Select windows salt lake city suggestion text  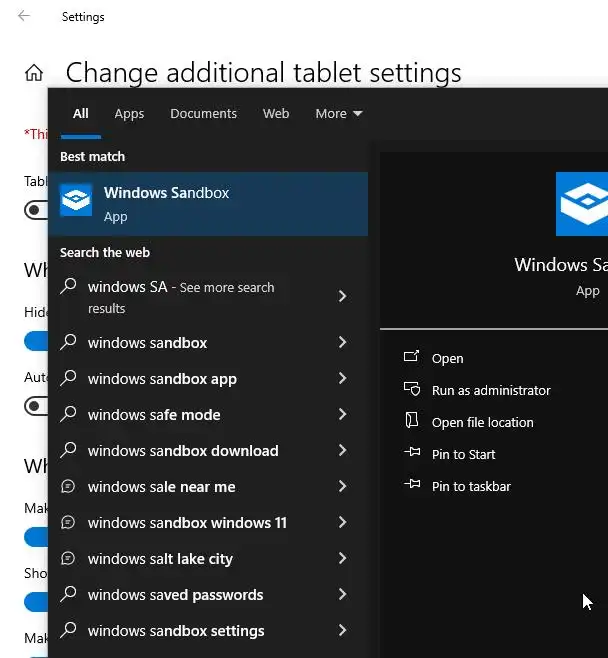(160, 559)
